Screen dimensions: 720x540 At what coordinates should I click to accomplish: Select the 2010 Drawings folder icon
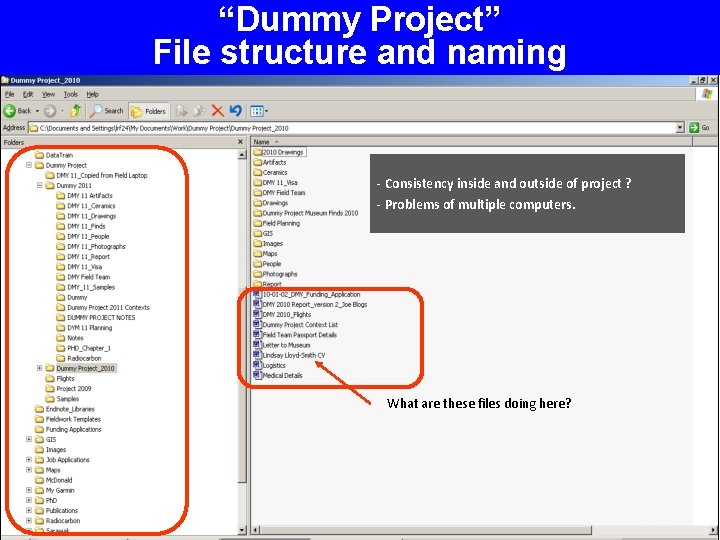pyautogui.click(x=258, y=152)
